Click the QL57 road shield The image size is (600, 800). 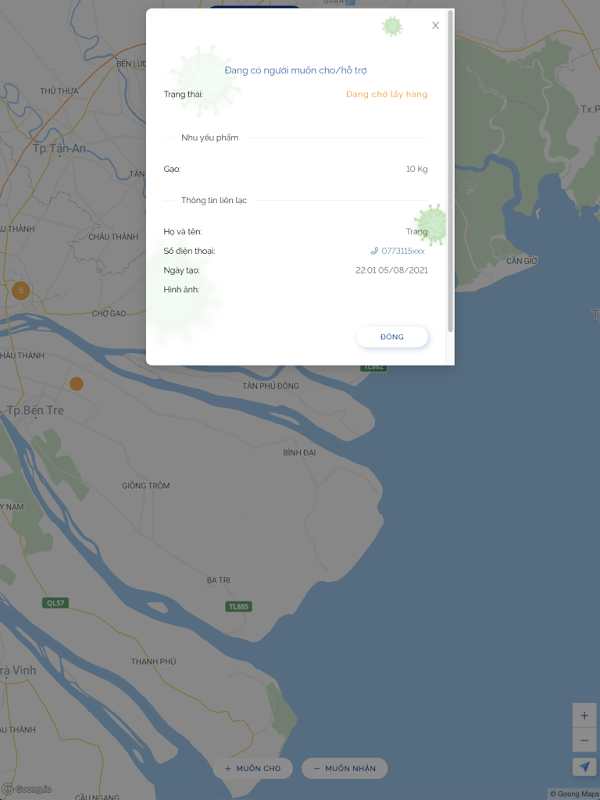pyautogui.click(x=55, y=603)
